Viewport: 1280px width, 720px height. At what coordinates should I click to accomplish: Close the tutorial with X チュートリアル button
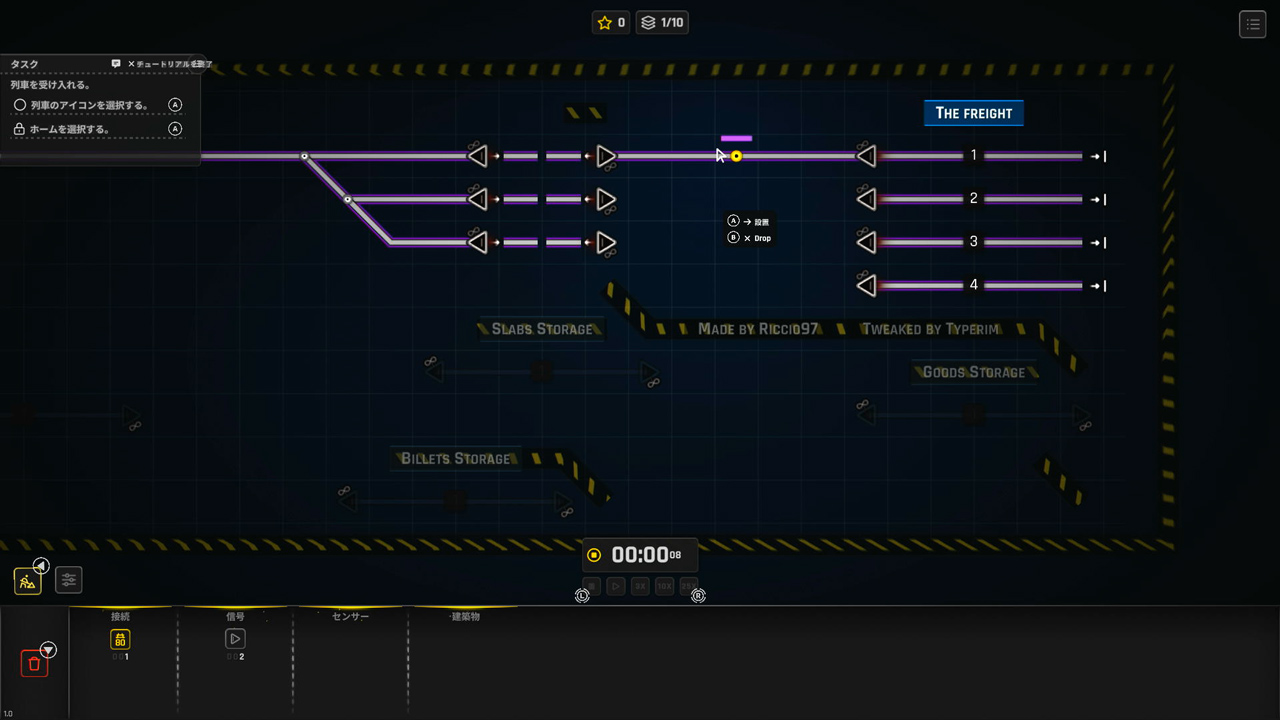[170, 64]
